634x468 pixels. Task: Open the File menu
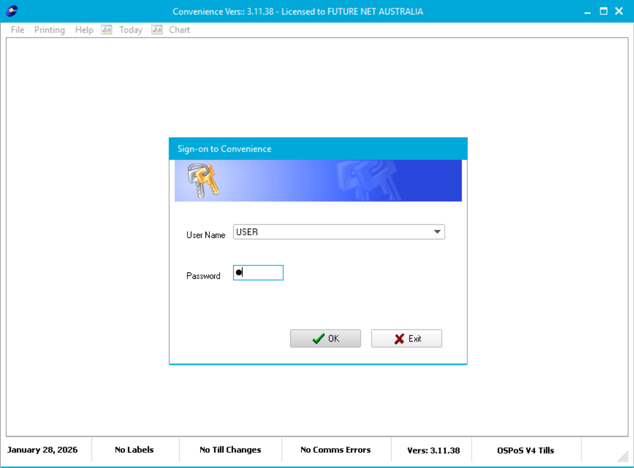click(17, 30)
